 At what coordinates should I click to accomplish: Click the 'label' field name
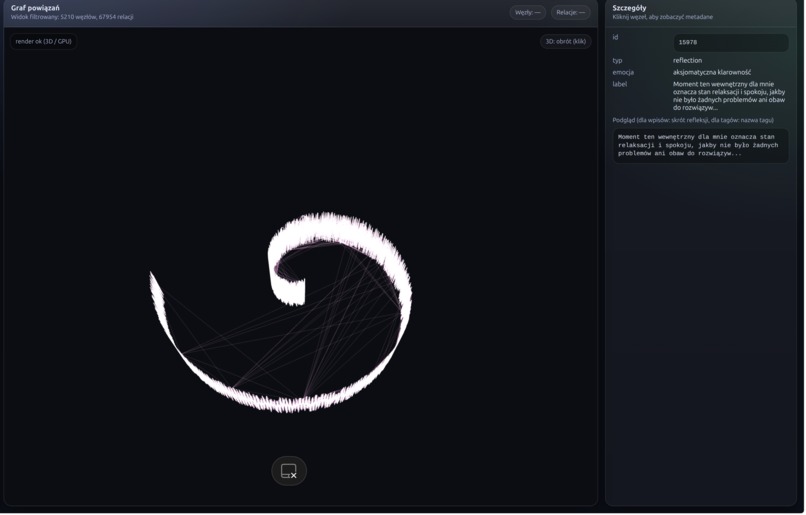[619, 84]
